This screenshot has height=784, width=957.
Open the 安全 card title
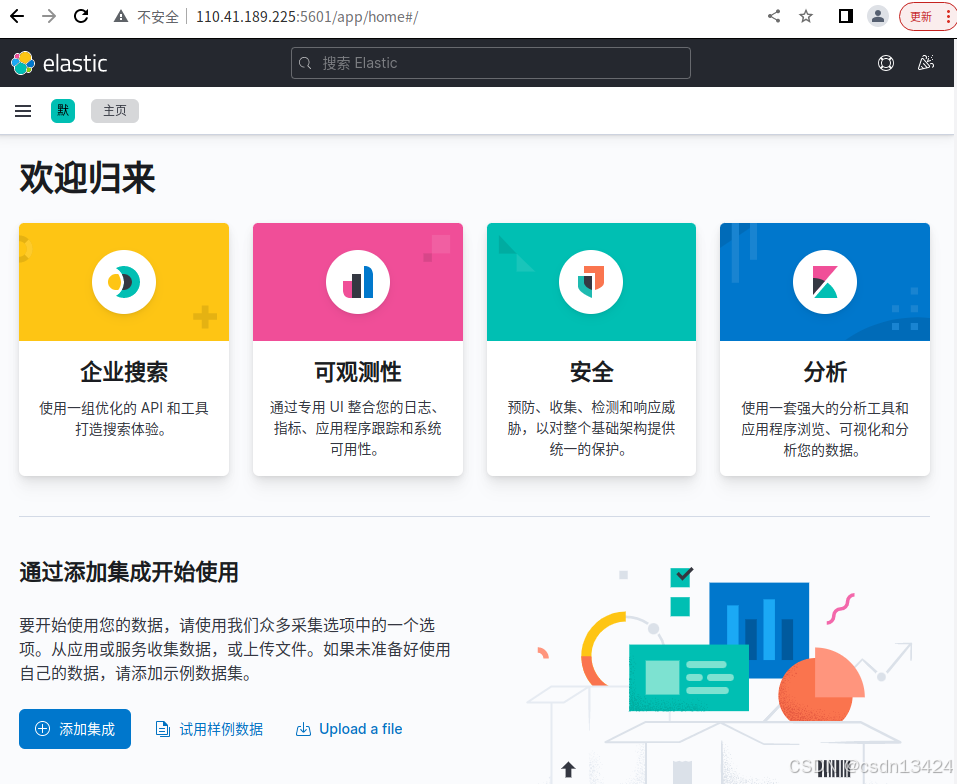tap(591, 372)
